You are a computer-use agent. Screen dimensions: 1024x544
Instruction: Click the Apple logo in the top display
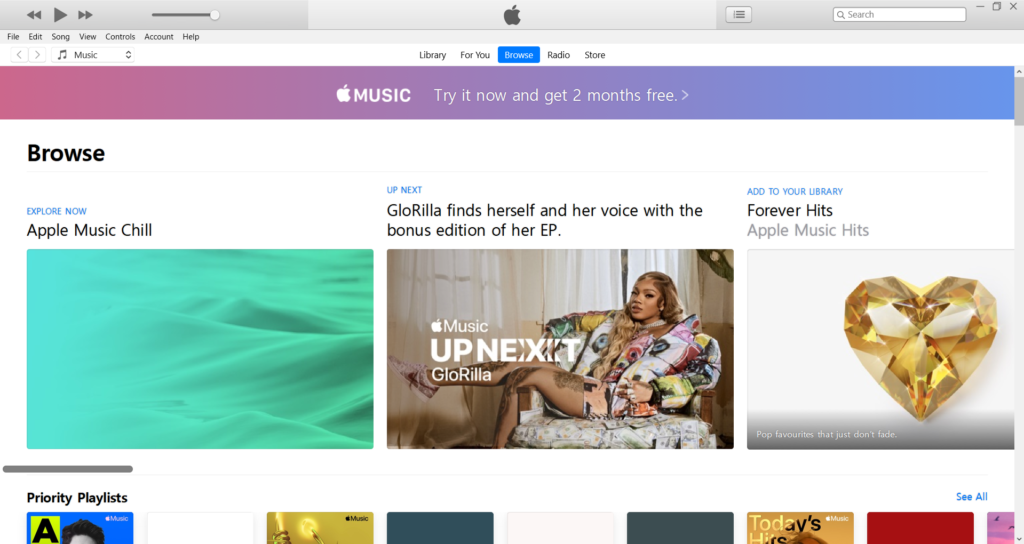point(512,14)
